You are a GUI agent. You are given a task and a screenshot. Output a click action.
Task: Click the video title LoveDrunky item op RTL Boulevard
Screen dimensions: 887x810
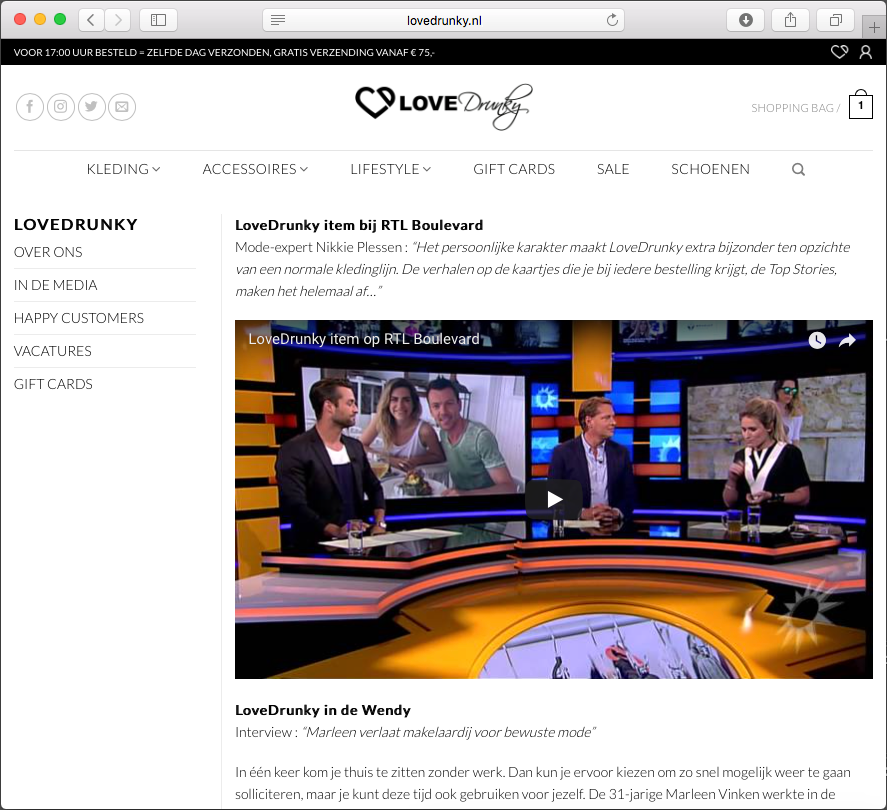tap(364, 339)
